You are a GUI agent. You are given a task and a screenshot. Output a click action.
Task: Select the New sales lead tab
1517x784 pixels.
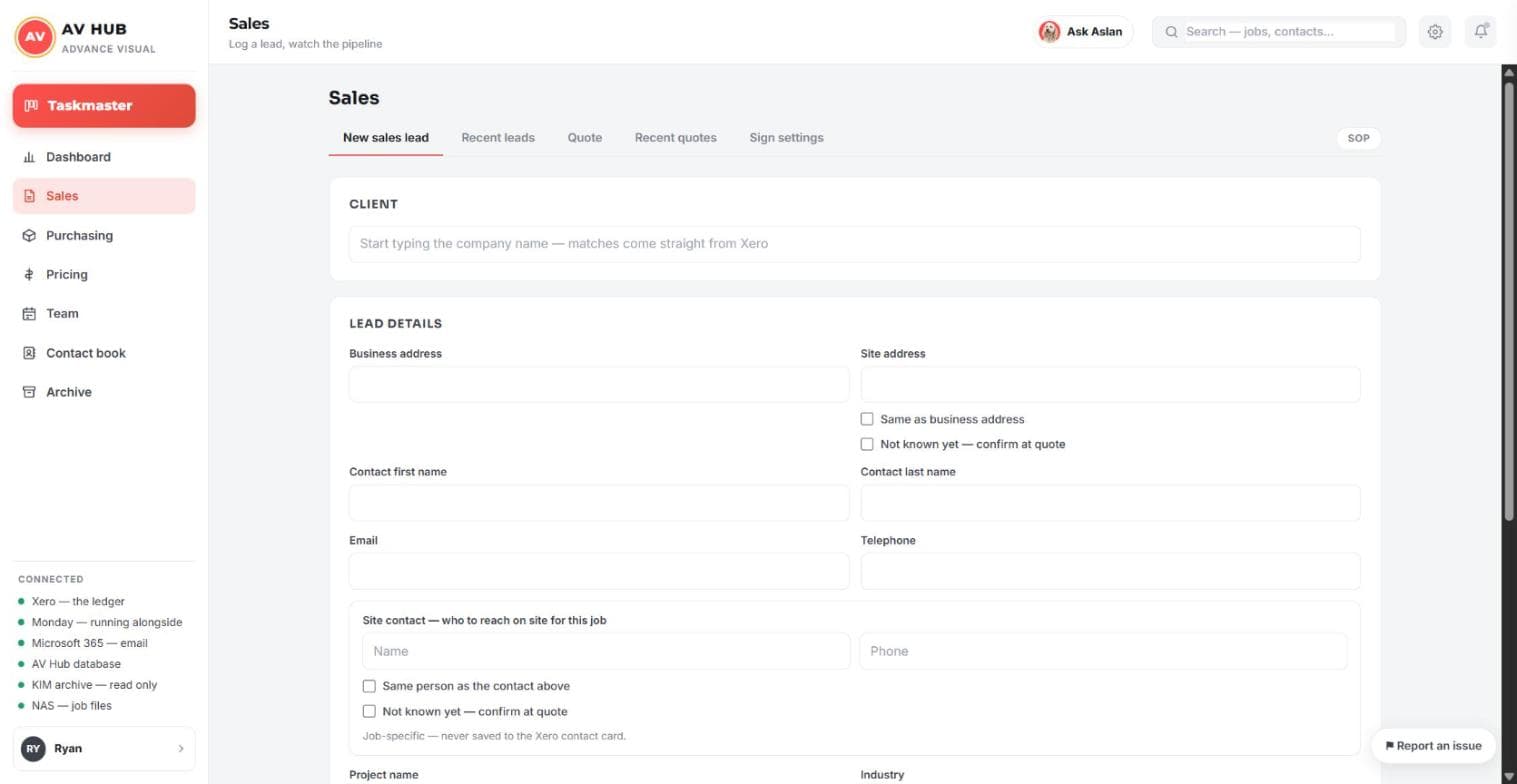tap(386, 138)
